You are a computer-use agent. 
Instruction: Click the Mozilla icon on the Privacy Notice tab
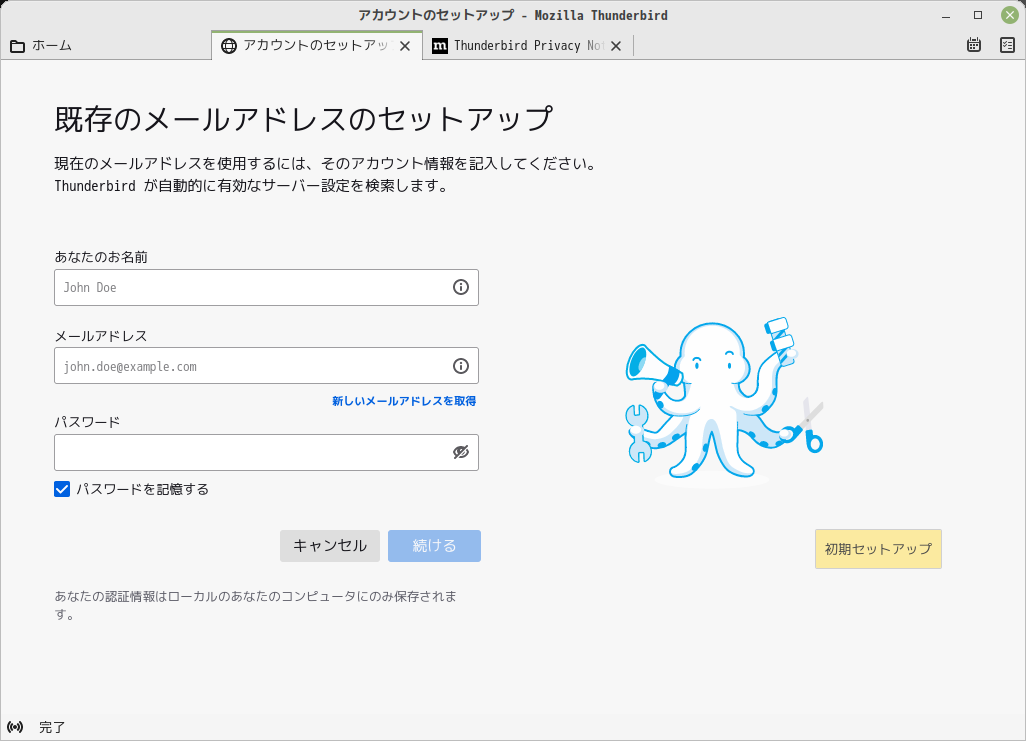pyautogui.click(x=440, y=46)
